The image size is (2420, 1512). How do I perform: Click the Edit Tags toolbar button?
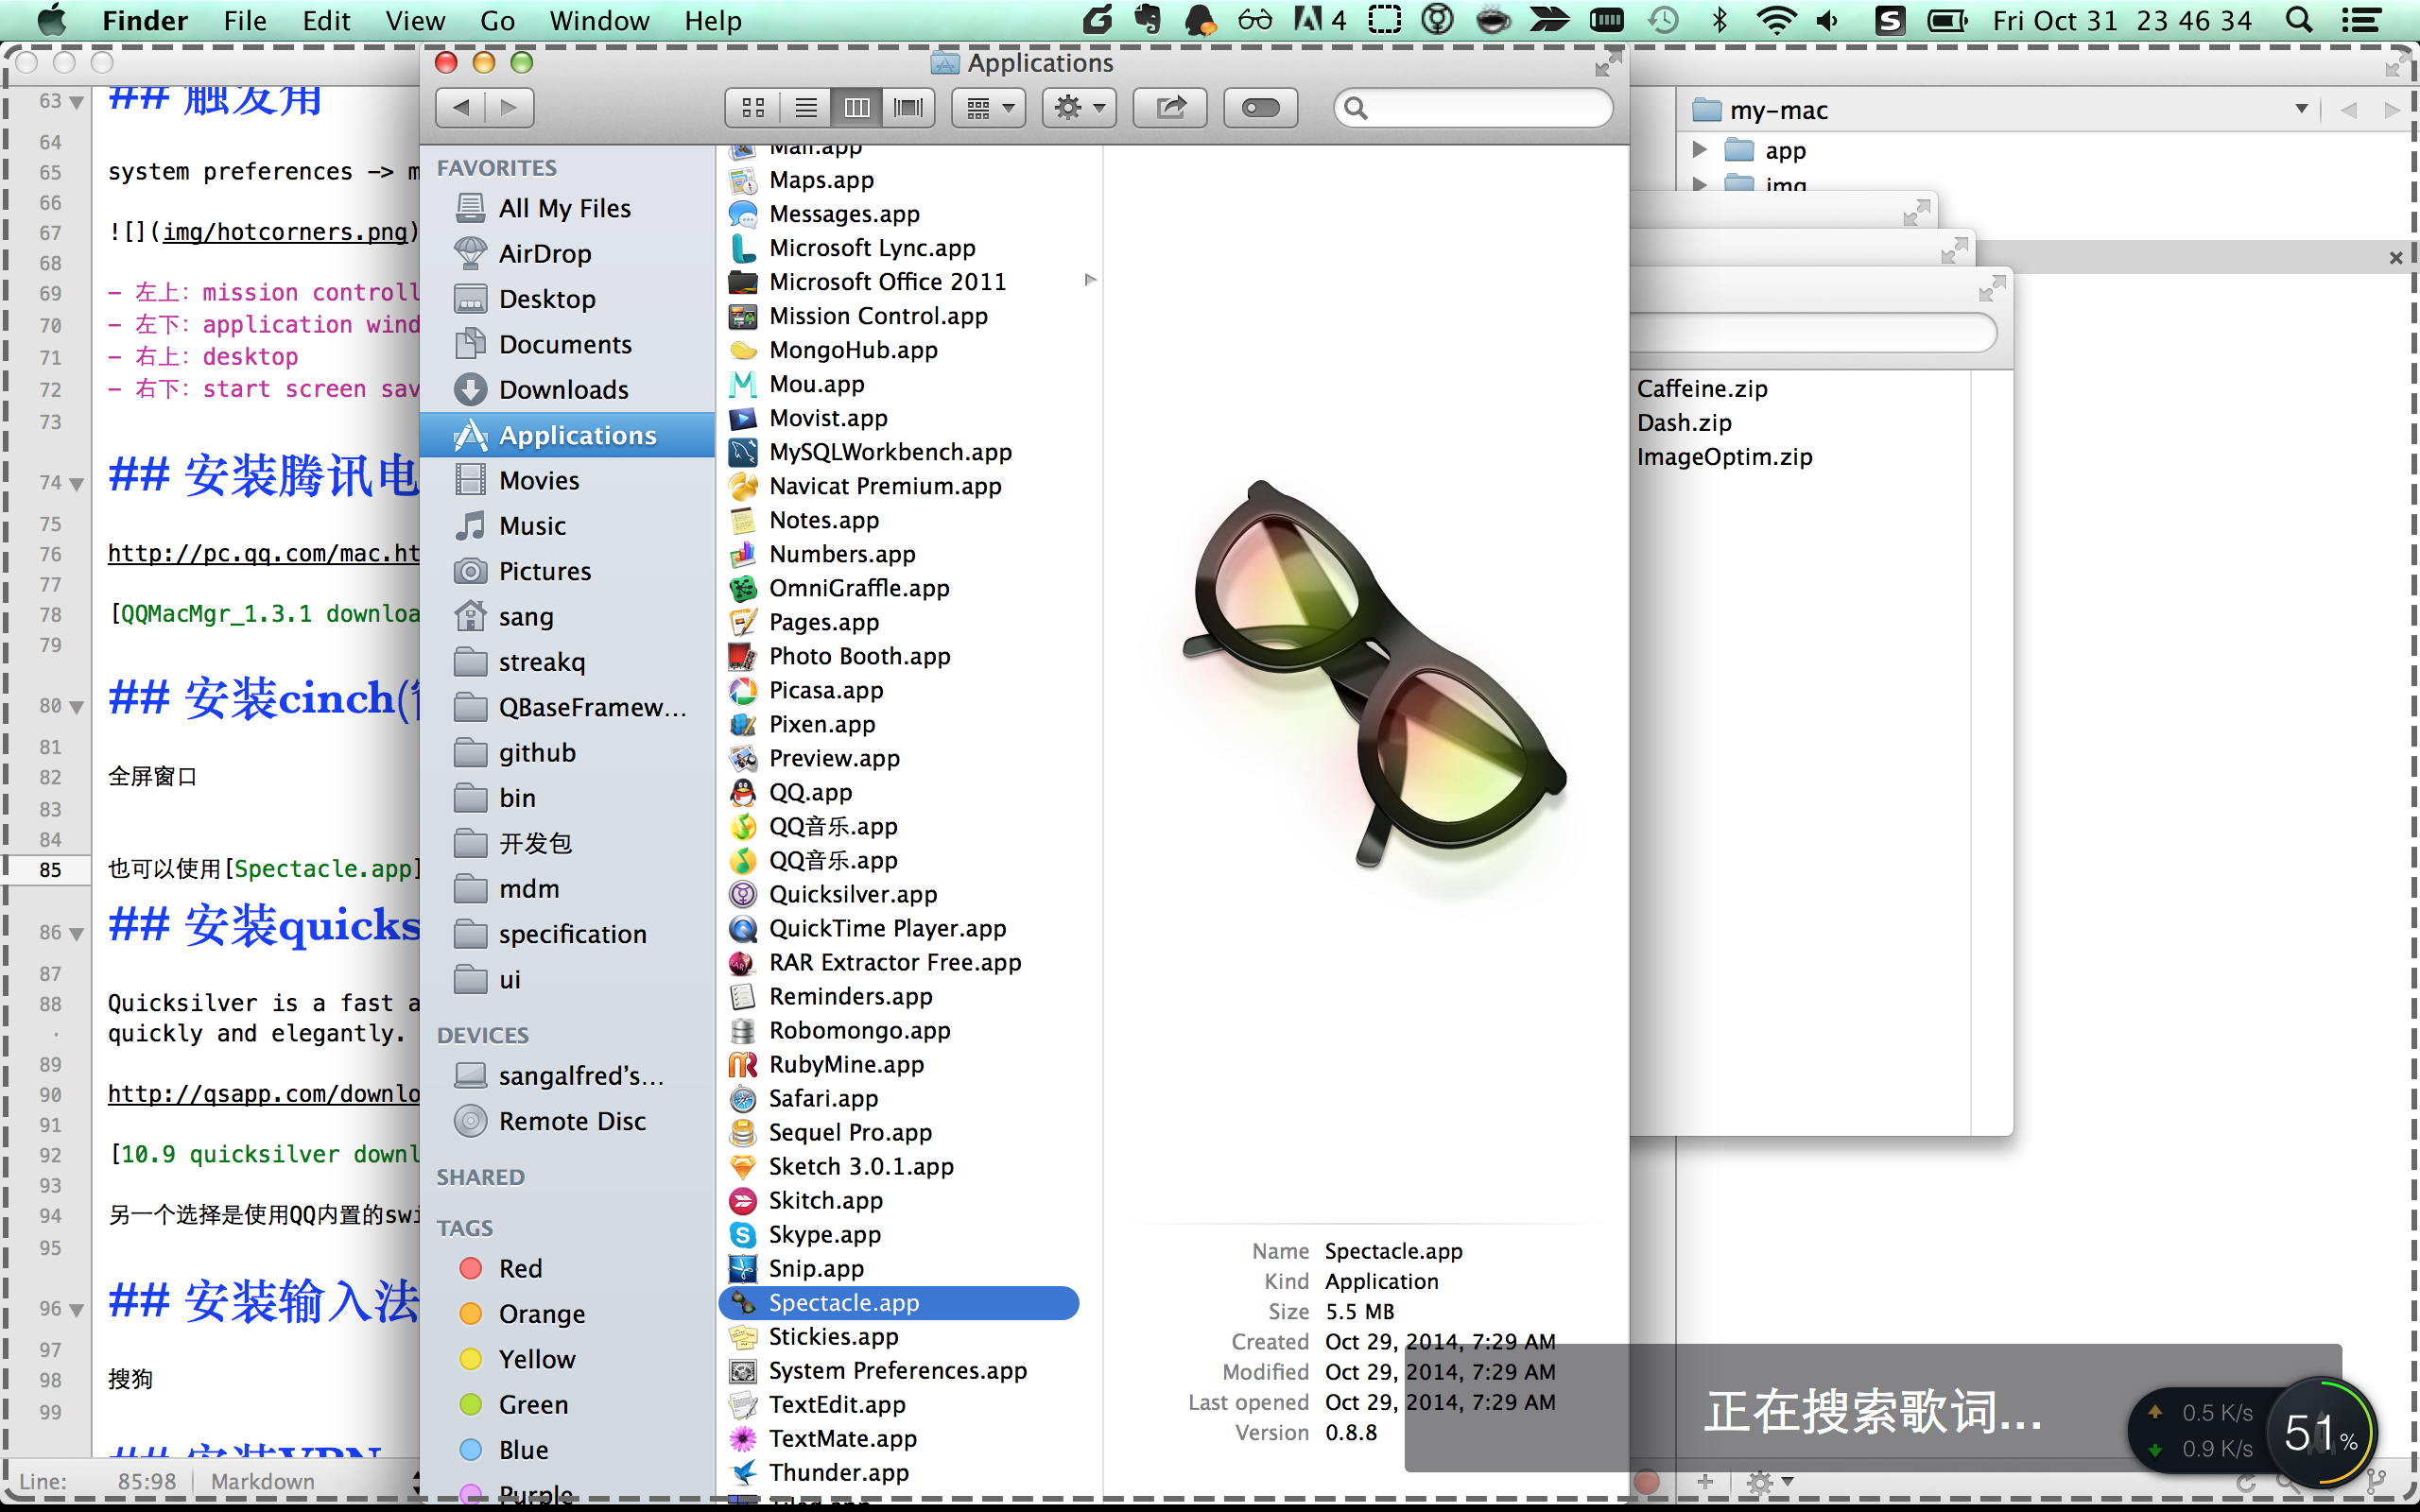point(1260,107)
